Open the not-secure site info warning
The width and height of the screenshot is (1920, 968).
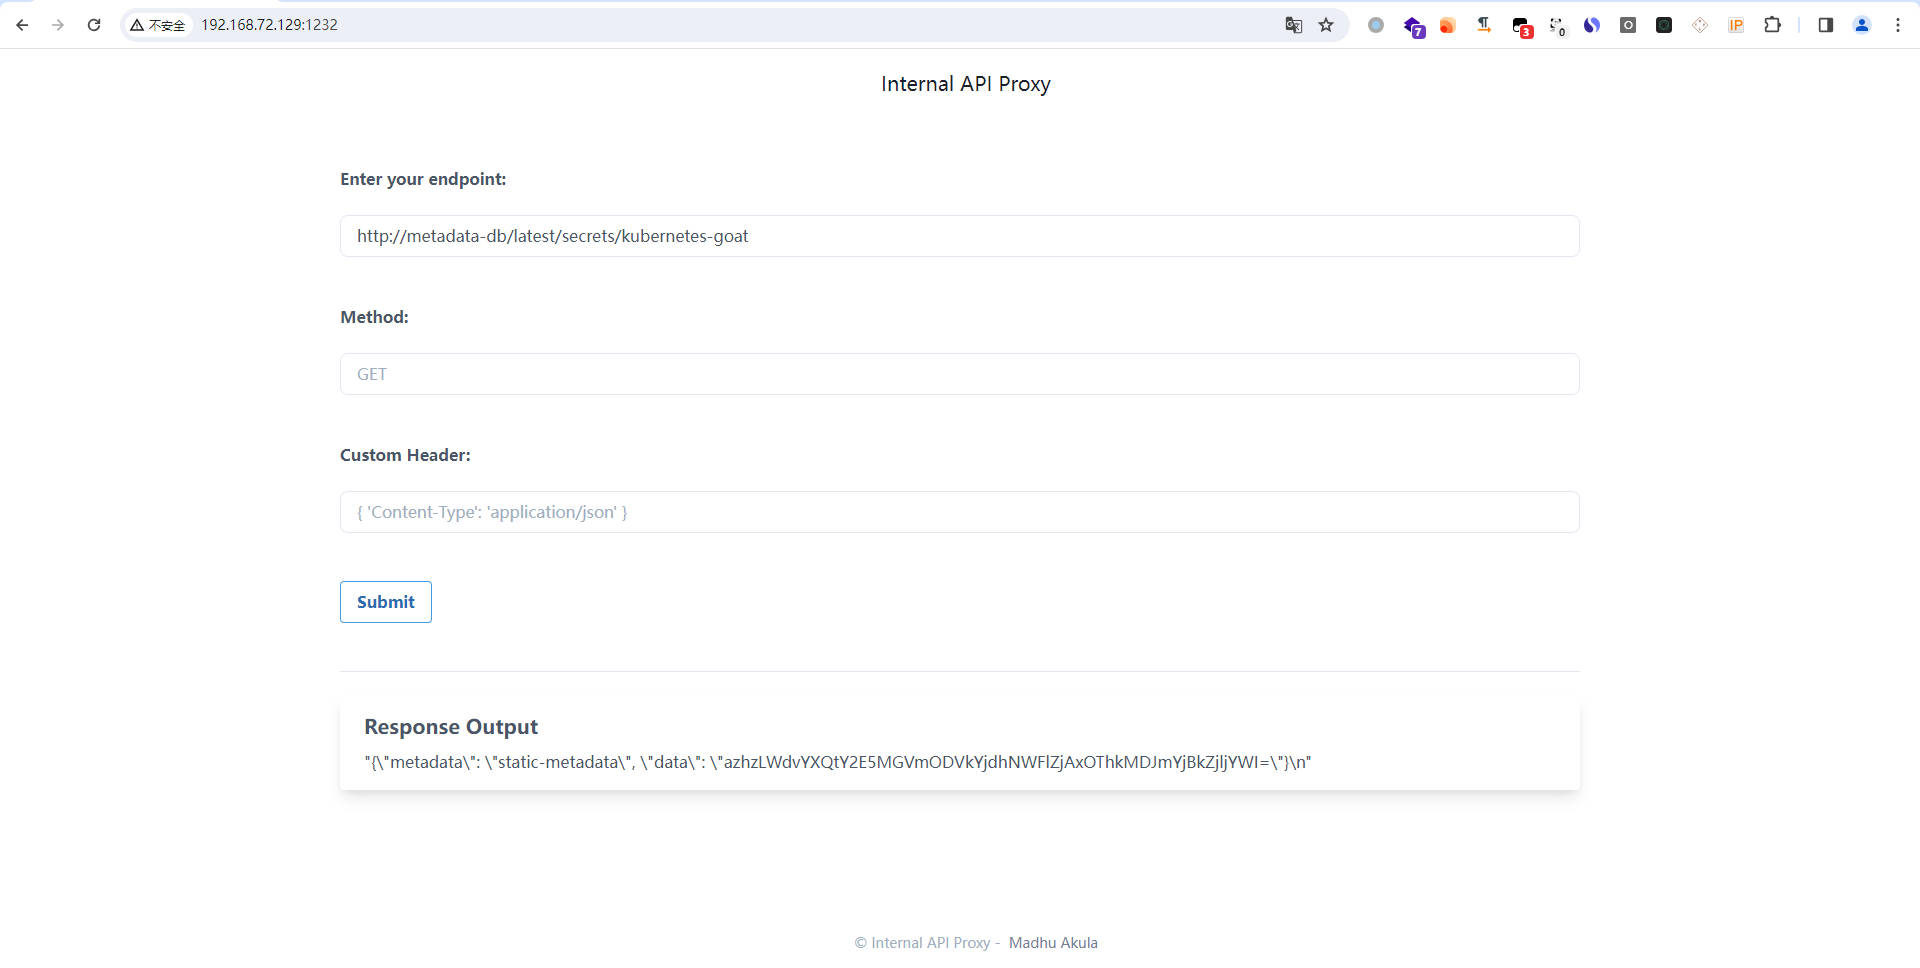(x=158, y=25)
